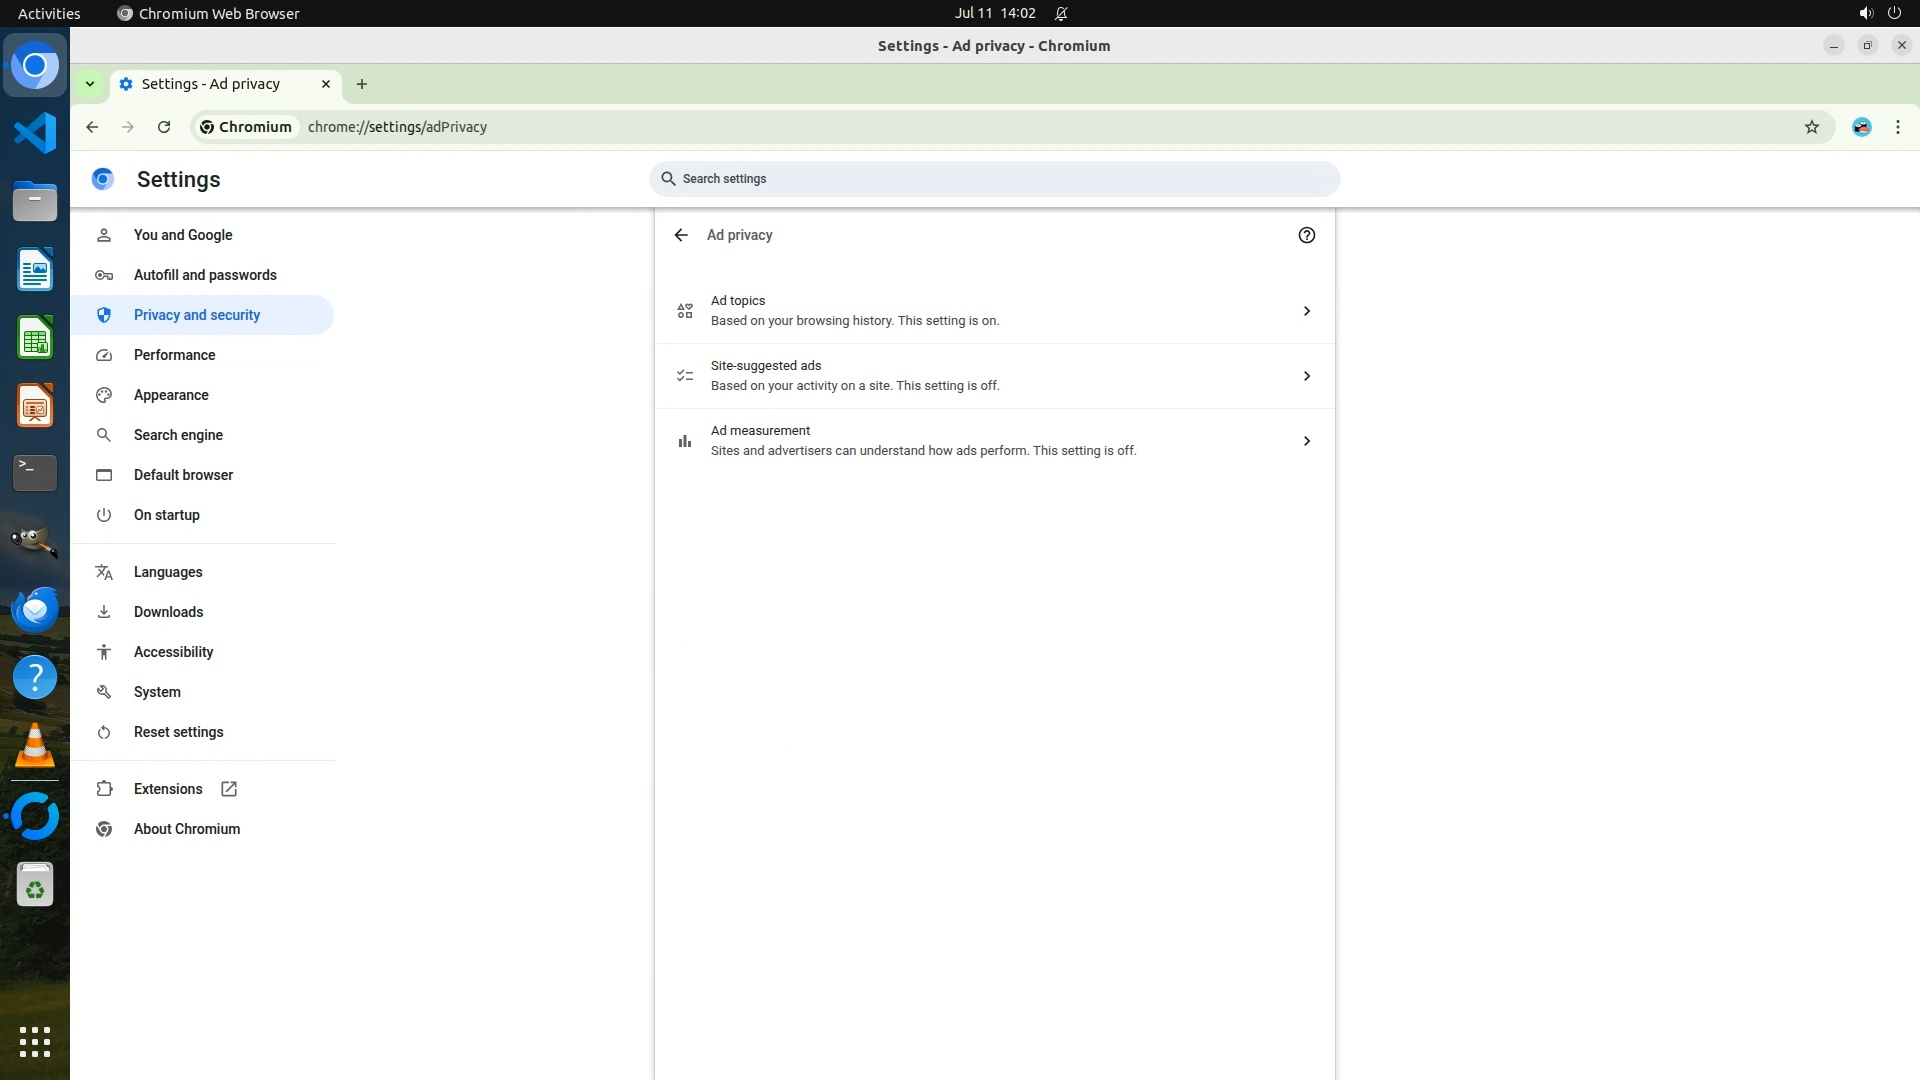Open the Search engine settings section
The width and height of the screenshot is (1920, 1080).
coord(178,435)
